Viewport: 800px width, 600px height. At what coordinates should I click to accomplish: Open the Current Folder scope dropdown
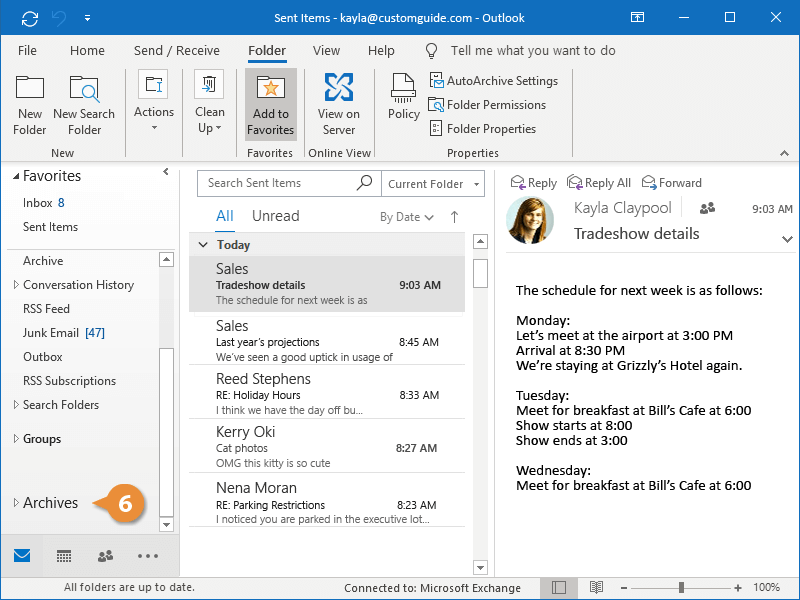tap(433, 184)
